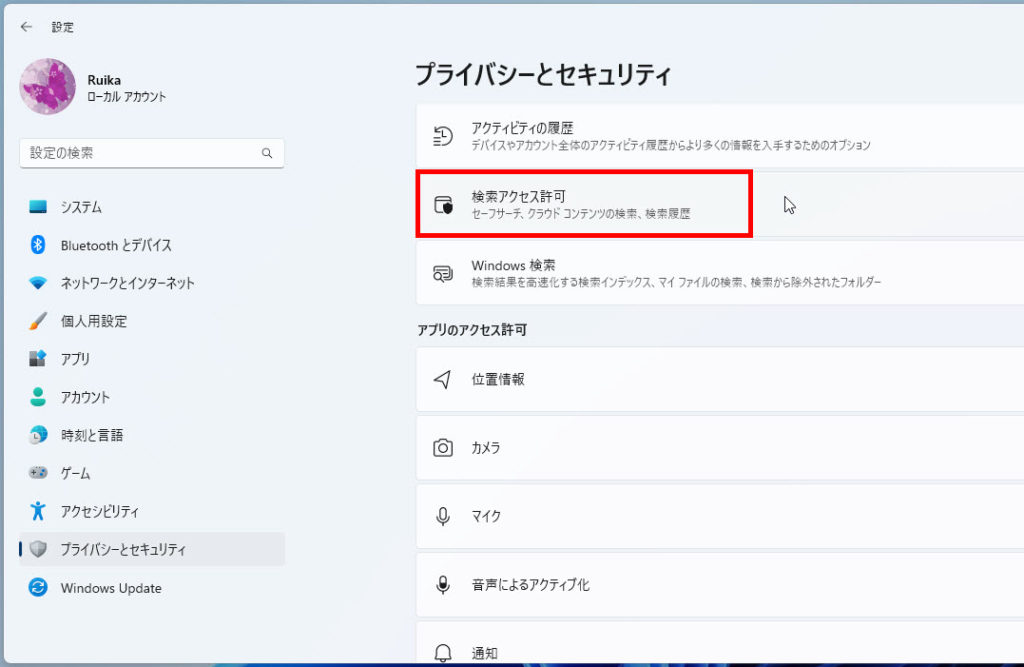Click the 個人用設定 paintbrush icon

point(38,321)
